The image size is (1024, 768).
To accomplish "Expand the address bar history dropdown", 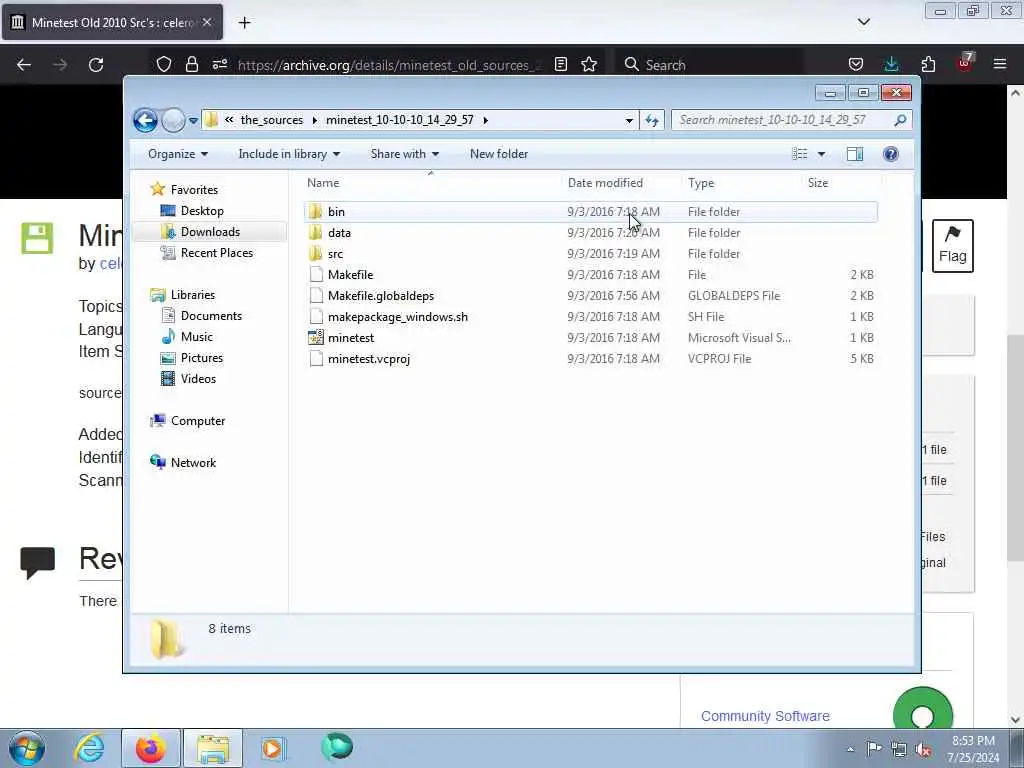I will (629, 120).
